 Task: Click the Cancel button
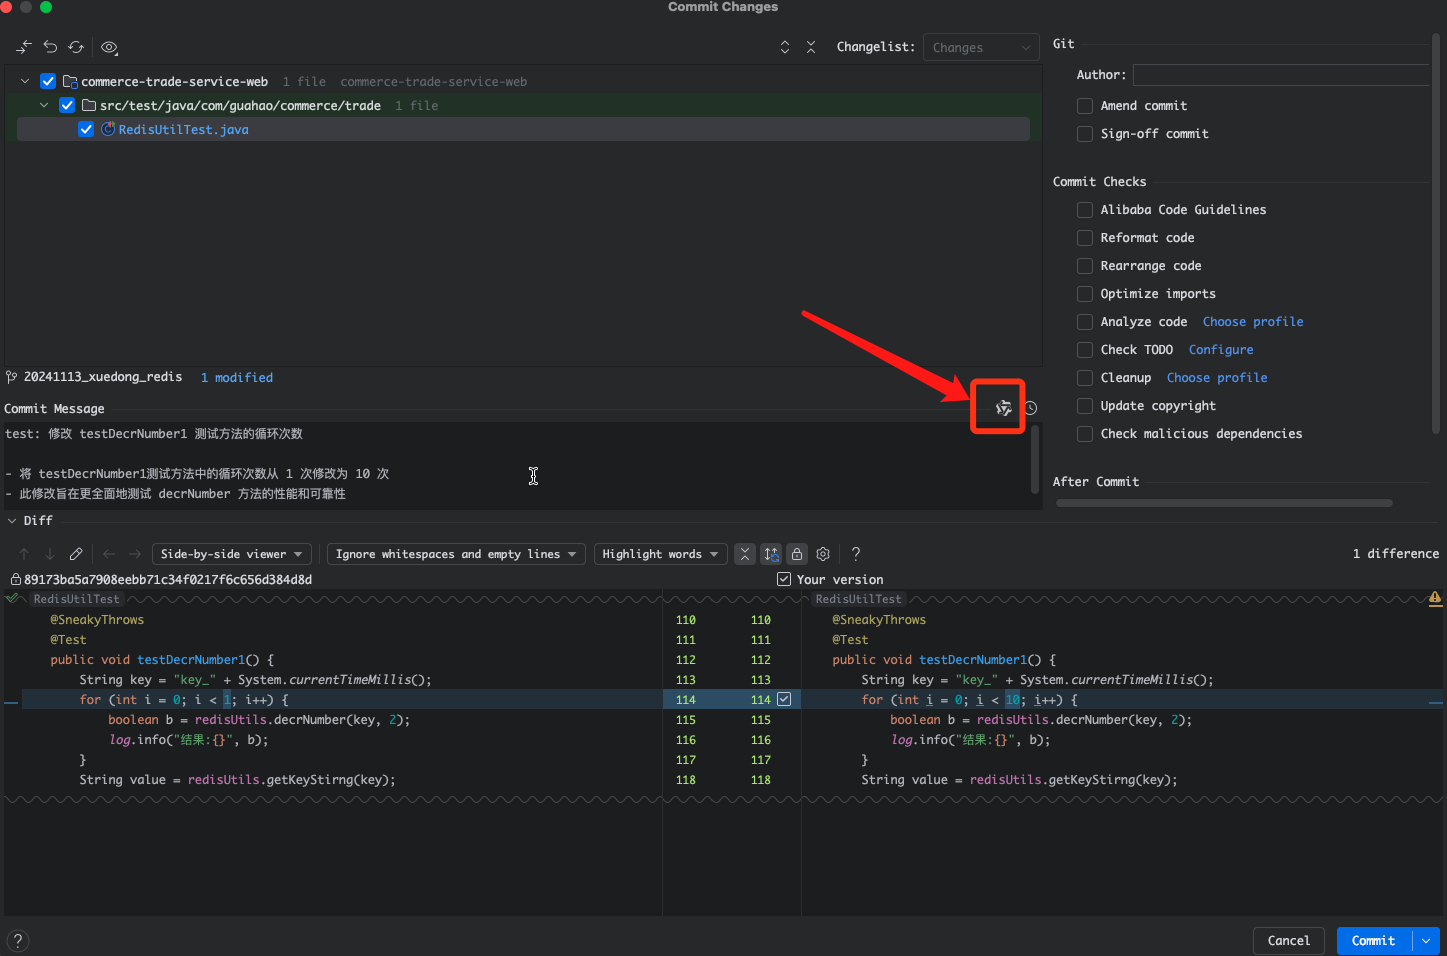tap(1289, 941)
